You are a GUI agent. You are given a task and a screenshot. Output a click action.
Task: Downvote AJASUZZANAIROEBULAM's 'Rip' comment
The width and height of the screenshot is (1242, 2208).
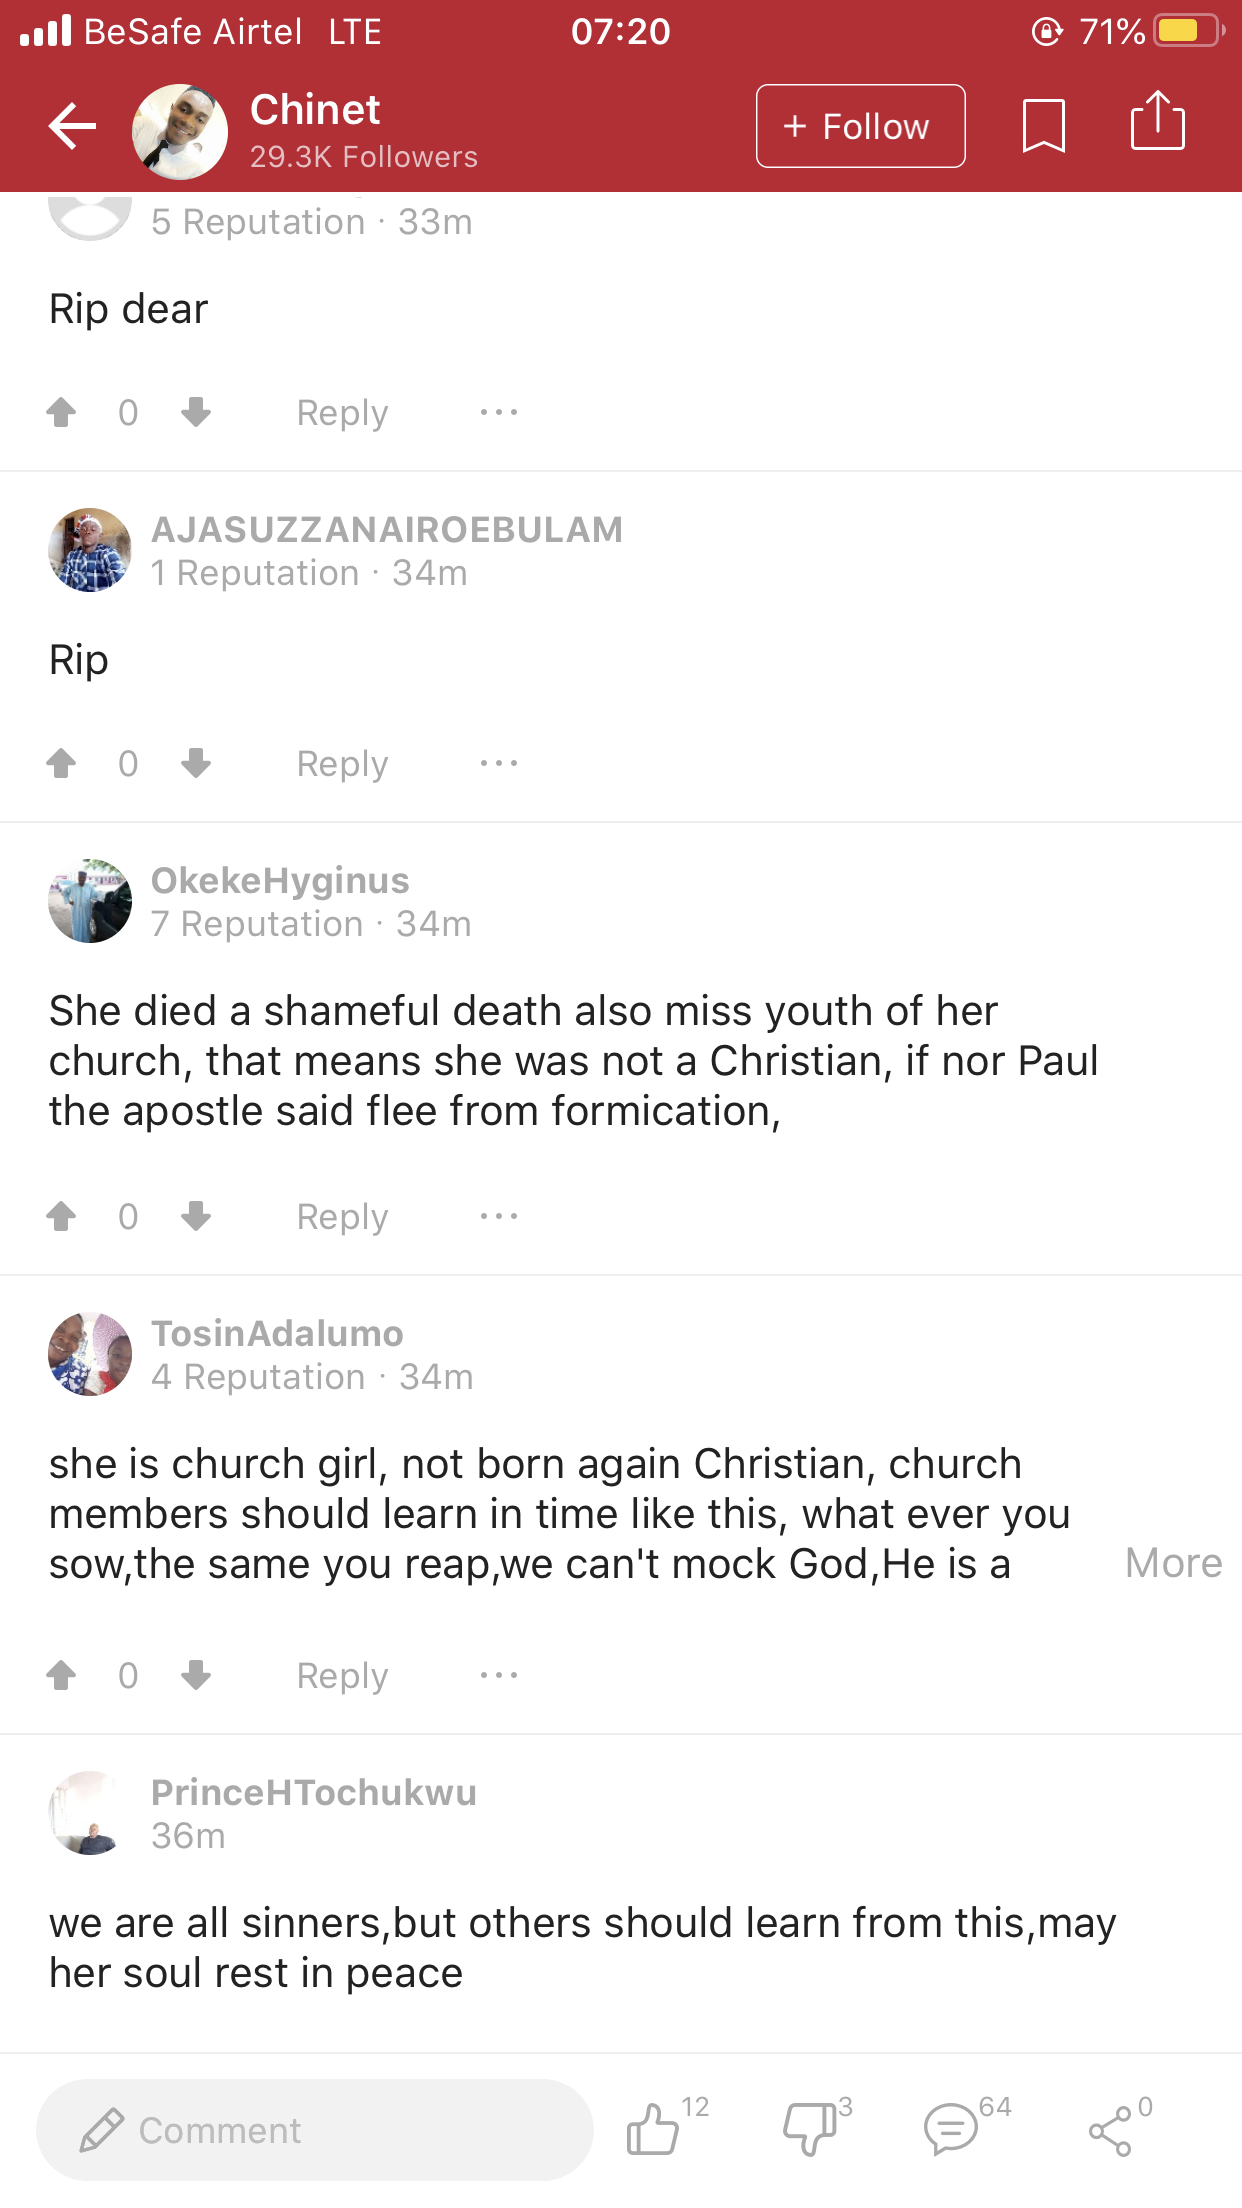tap(196, 763)
